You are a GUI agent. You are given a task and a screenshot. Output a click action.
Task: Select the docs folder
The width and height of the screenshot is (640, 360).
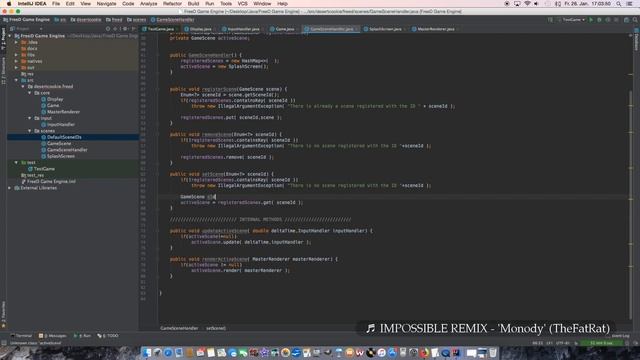click(29, 49)
